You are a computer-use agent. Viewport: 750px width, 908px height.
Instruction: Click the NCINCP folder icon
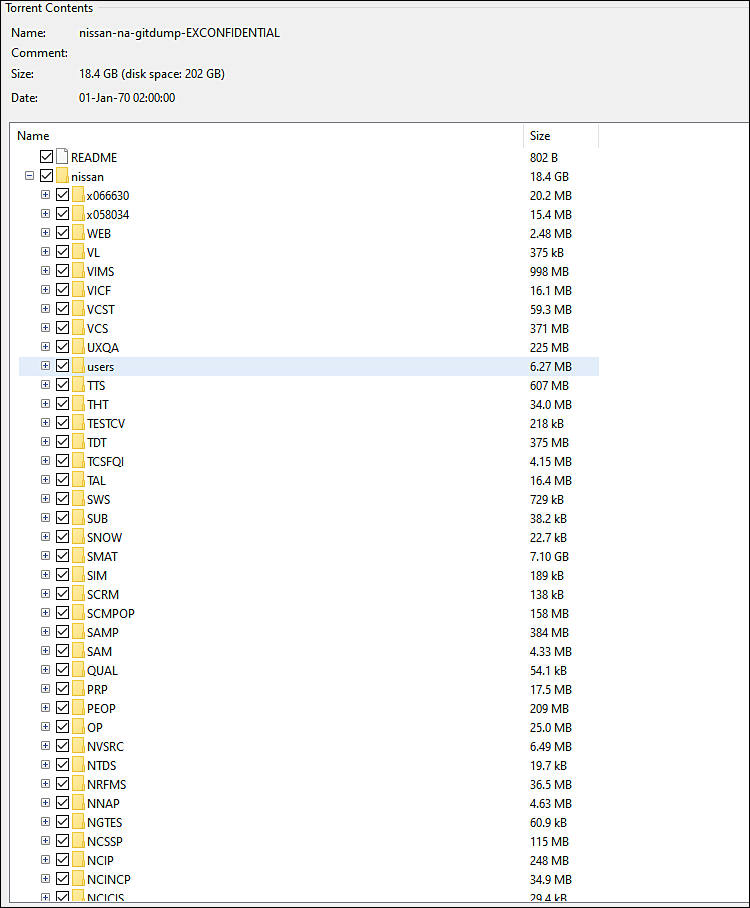[x=78, y=878]
